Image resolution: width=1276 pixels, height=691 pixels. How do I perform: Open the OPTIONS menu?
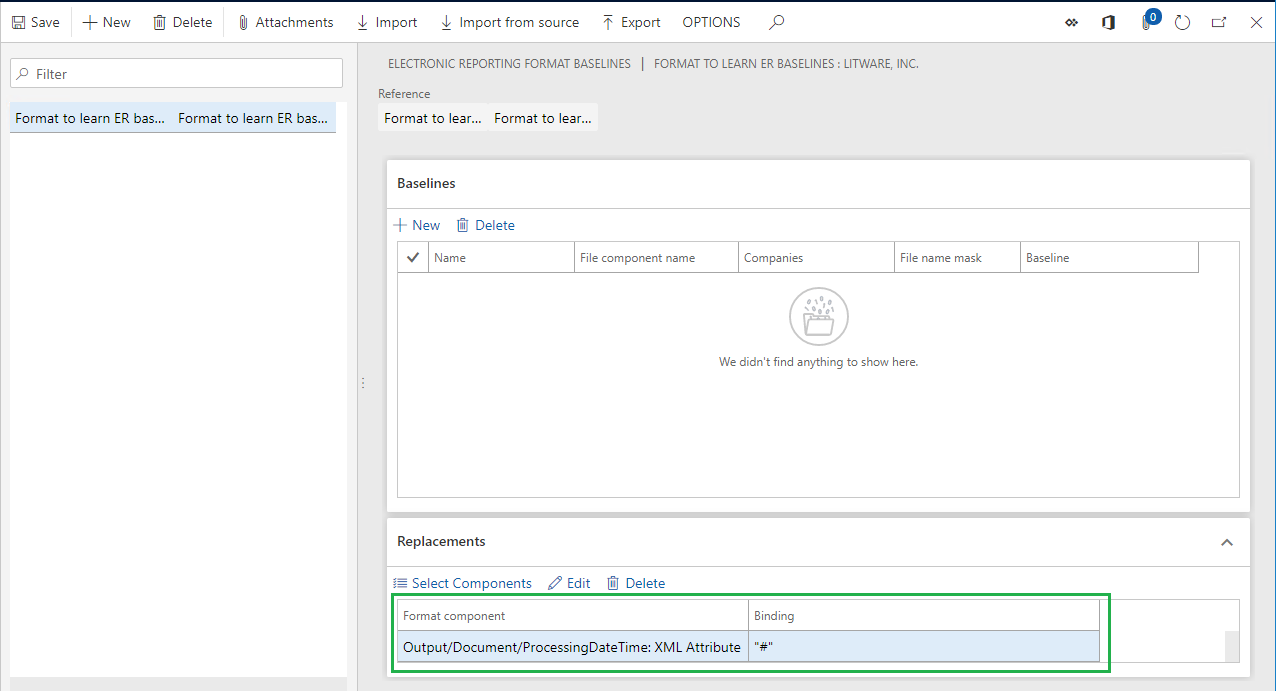(711, 22)
